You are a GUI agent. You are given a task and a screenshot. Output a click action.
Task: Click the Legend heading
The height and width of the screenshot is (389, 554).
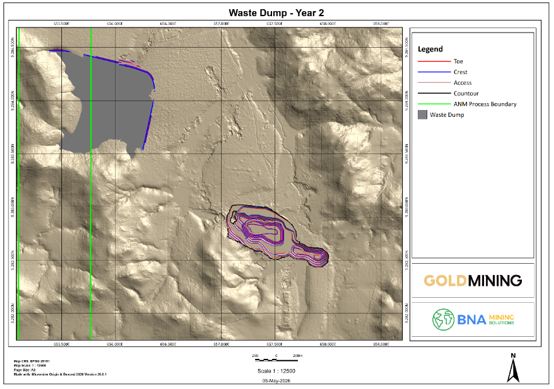(x=430, y=49)
